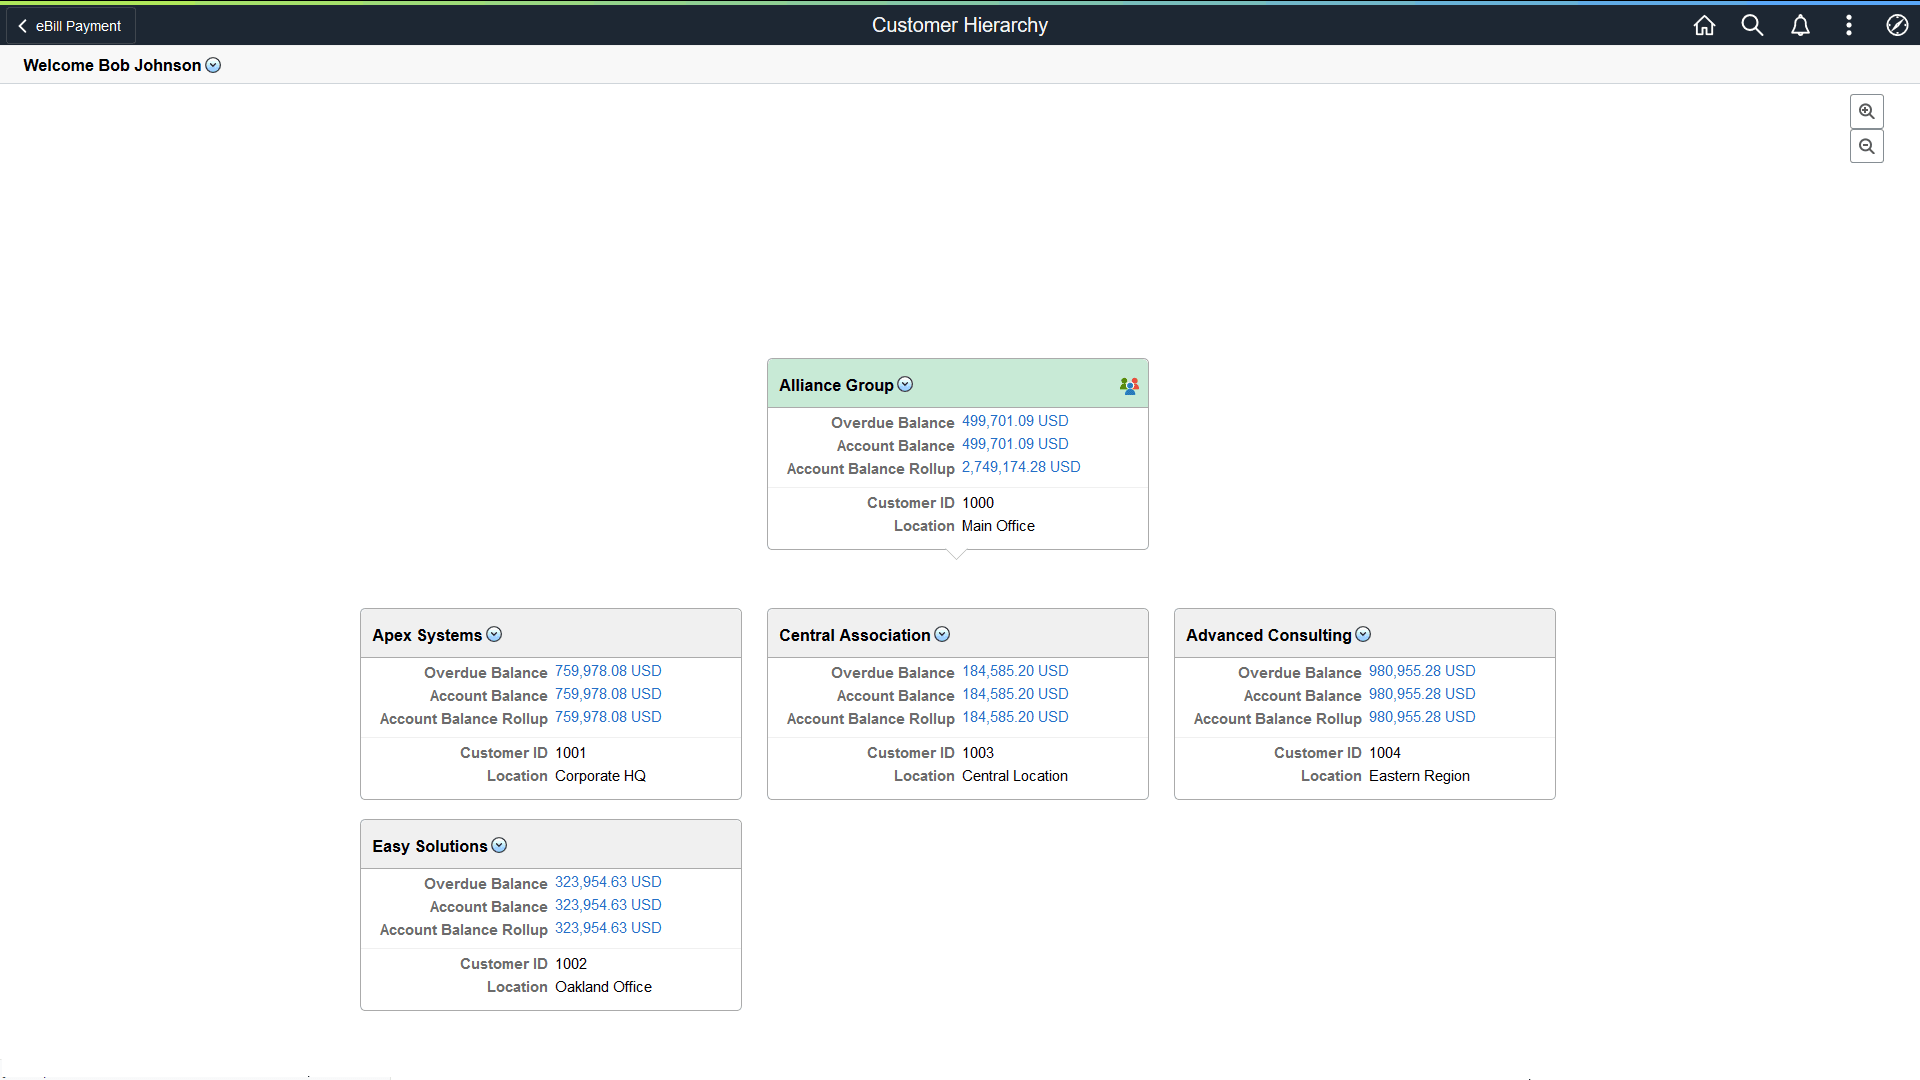The image size is (1920, 1080).
Task: Open the Easy Solutions actions dropdown
Action: pyautogui.click(x=499, y=846)
